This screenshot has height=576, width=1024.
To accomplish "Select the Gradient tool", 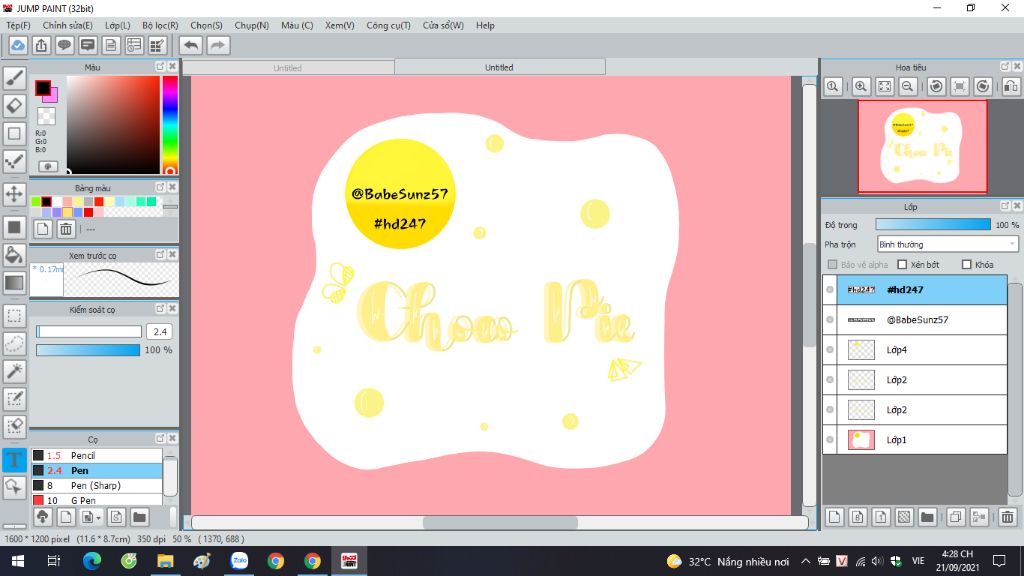I will [x=14, y=283].
